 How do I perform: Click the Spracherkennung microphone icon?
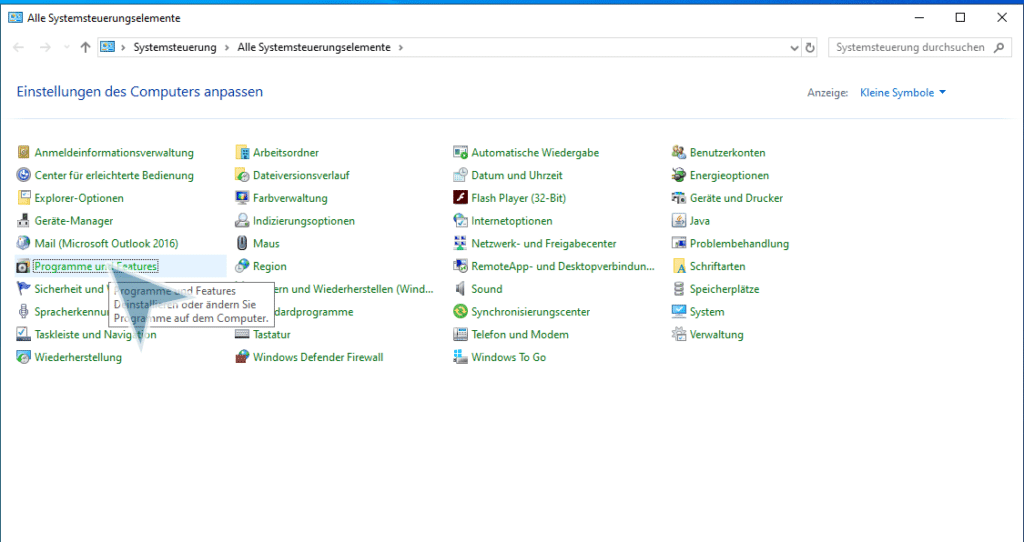click(24, 311)
